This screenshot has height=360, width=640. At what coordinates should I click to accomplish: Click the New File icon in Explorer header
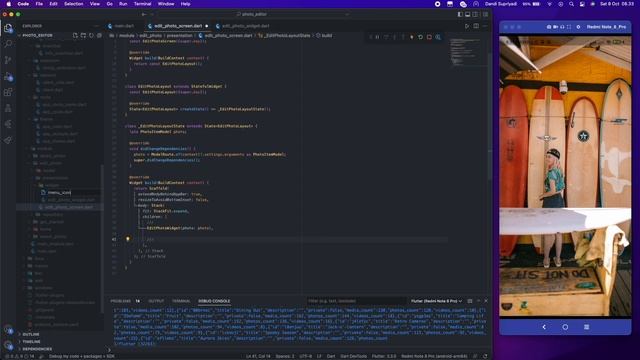point(75,36)
